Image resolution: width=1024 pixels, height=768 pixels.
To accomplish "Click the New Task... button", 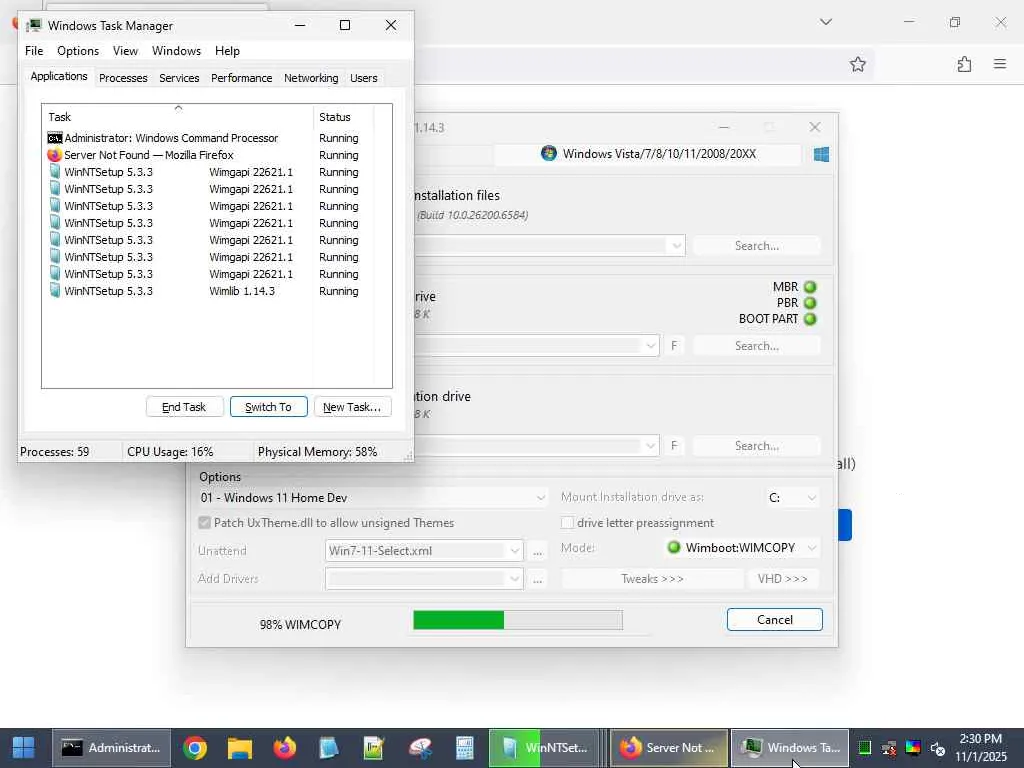I will pos(352,407).
